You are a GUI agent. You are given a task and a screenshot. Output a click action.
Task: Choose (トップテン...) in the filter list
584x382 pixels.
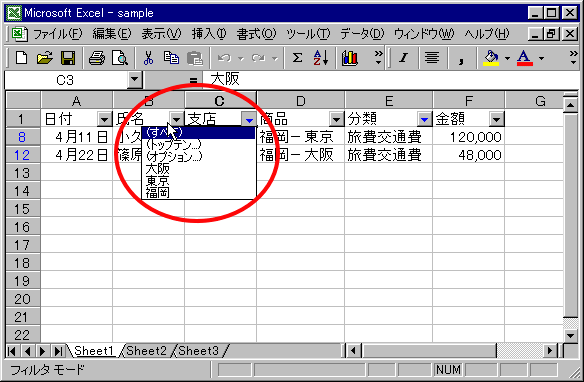[x=199, y=144]
